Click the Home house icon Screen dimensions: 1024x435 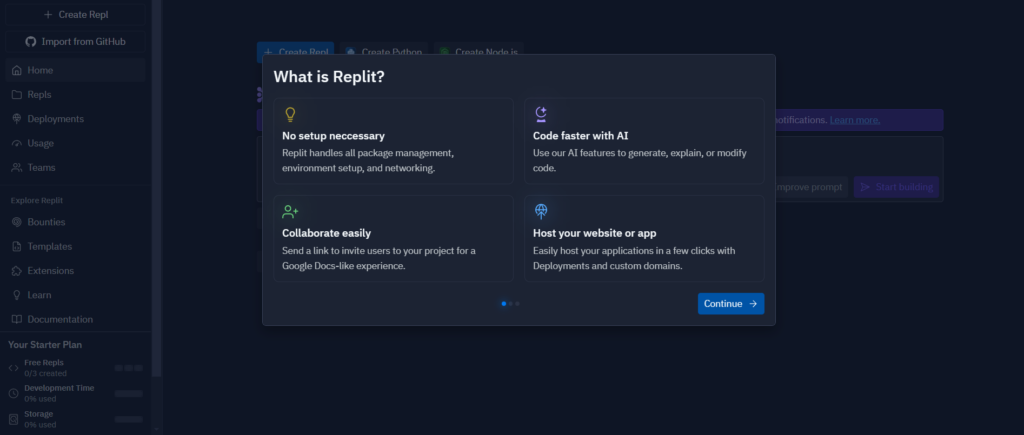17,70
